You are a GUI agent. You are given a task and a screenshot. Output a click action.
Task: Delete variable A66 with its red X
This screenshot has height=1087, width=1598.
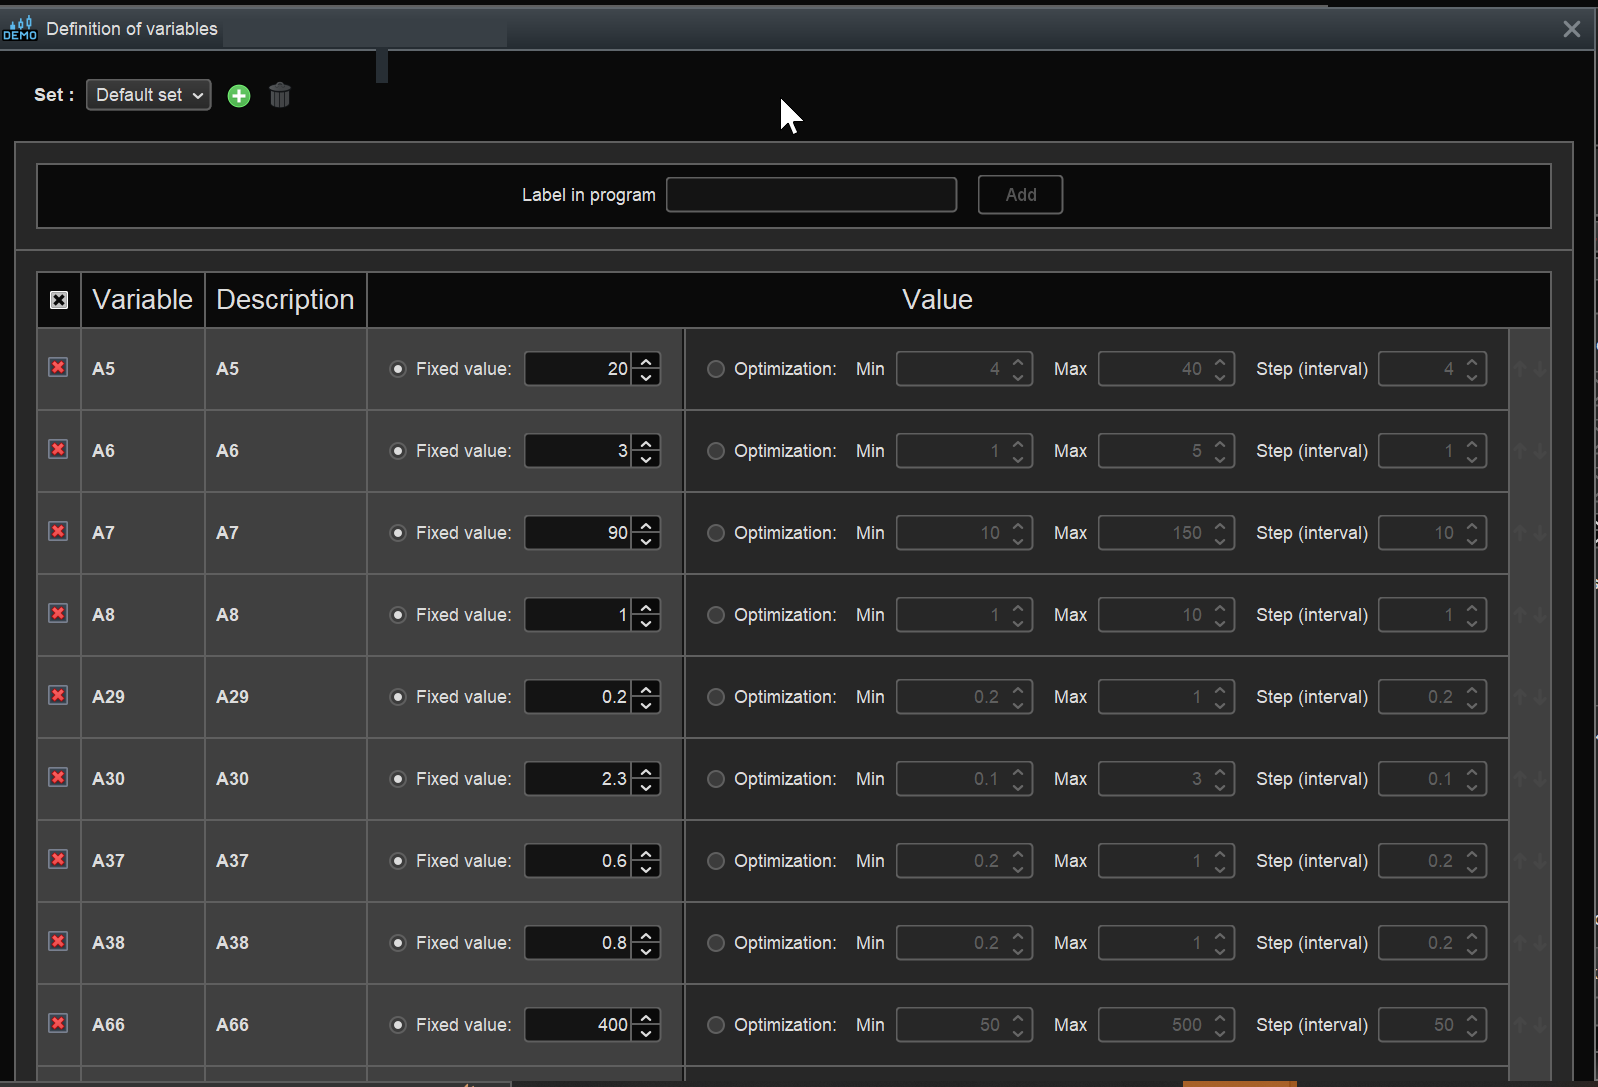59,1023
